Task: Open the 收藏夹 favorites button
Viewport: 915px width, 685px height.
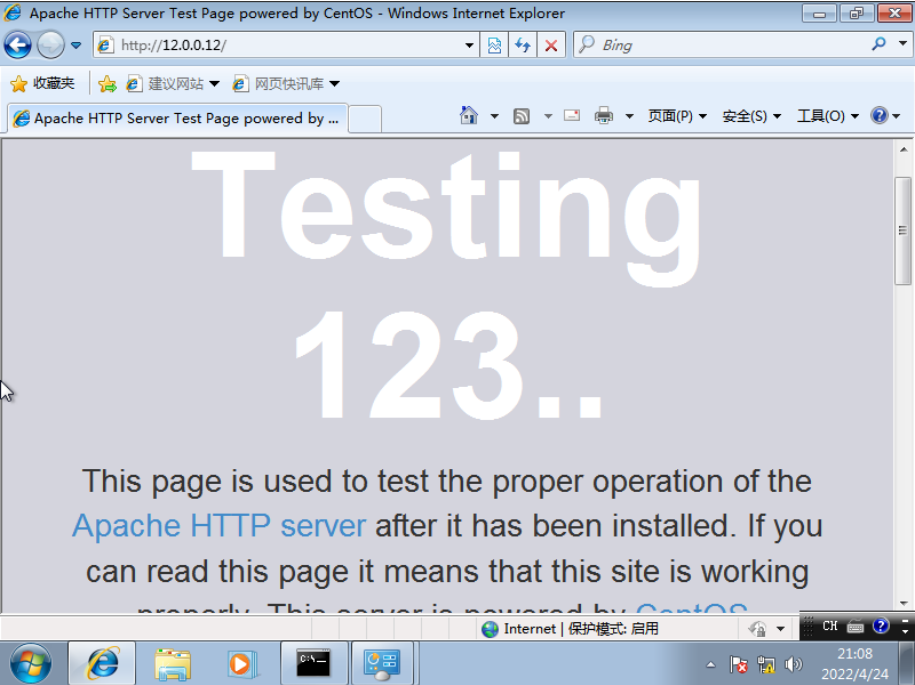Action: [43, 83]
